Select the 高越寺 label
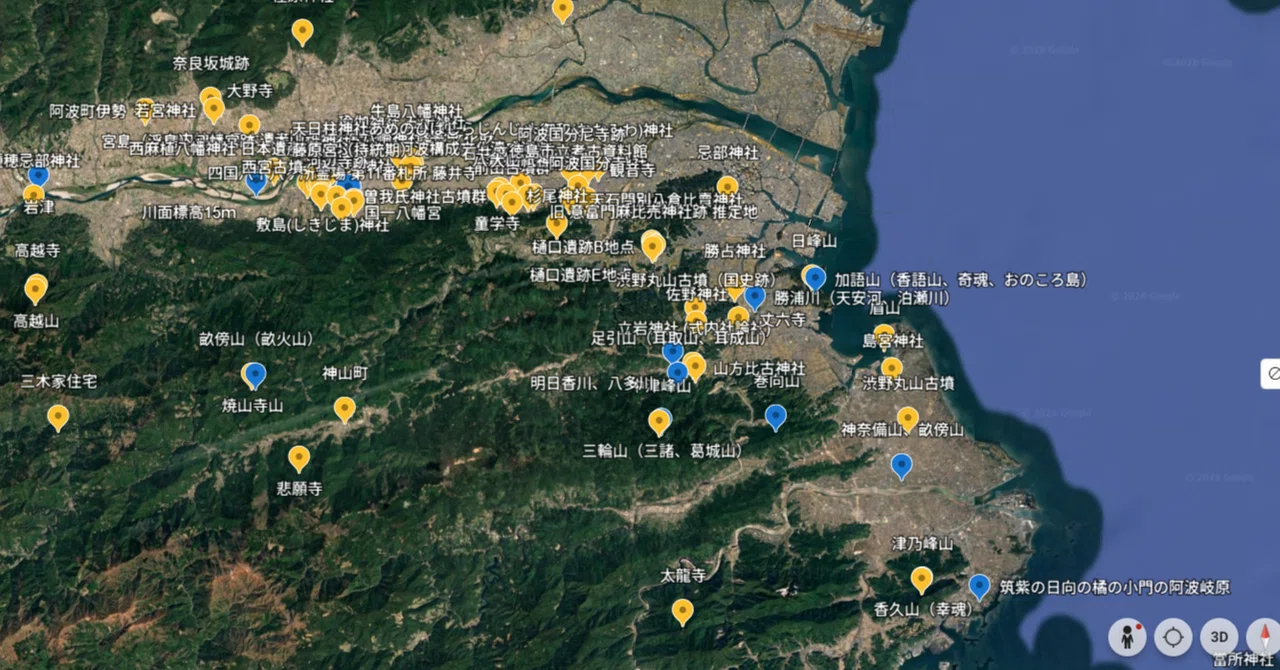Image resolution: width=1280 pixels, height=670 pixels. coord(37,251)
